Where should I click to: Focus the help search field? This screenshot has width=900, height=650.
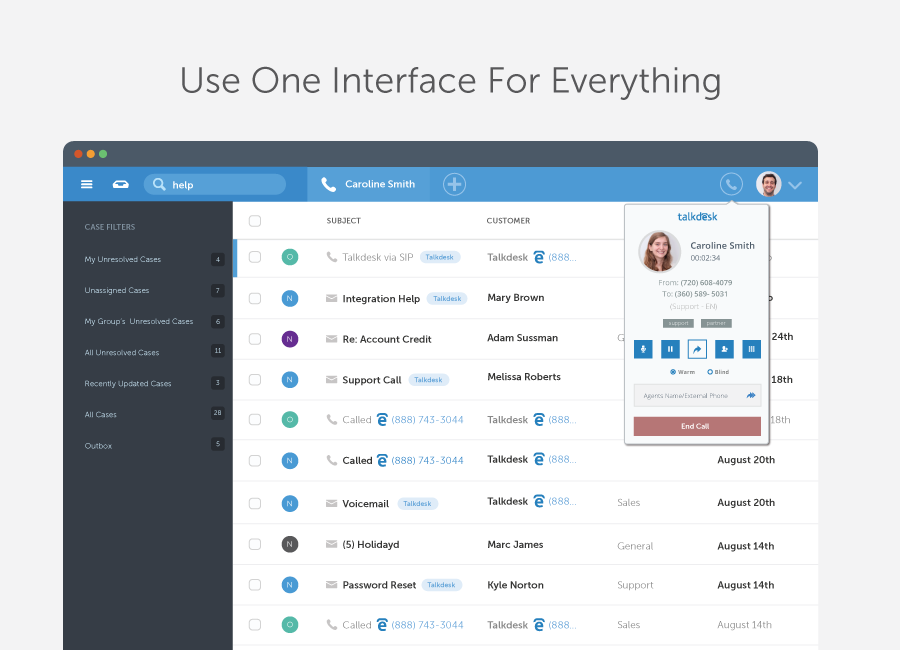click(215, 184)
